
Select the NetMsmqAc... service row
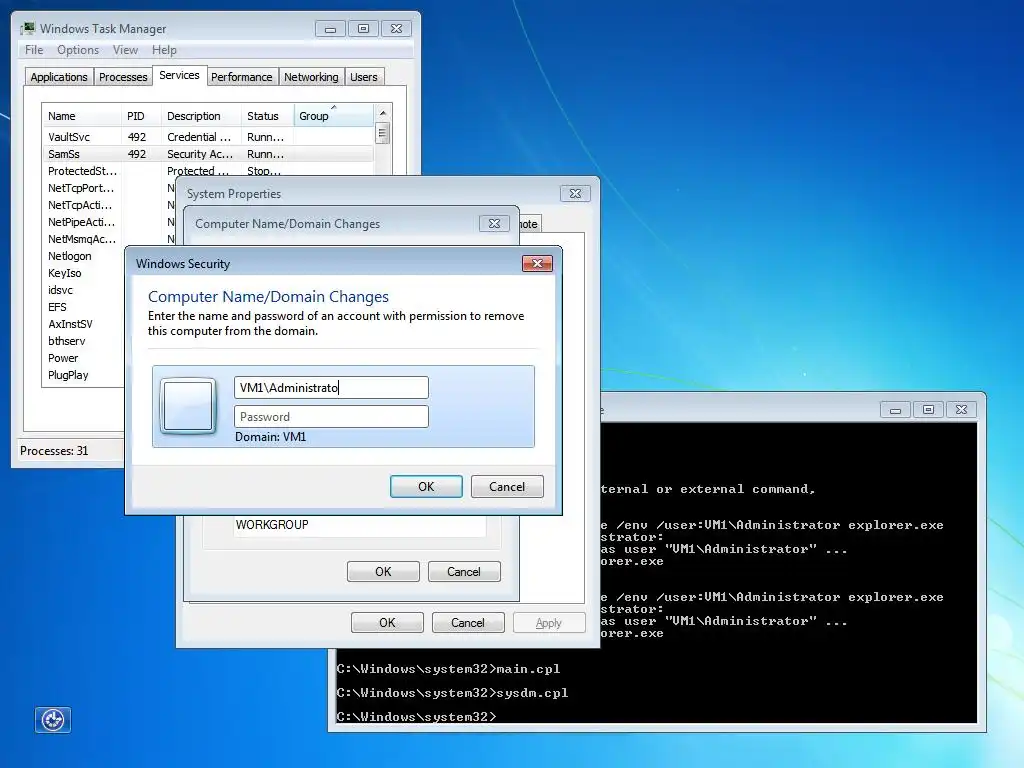click(83, 239)
